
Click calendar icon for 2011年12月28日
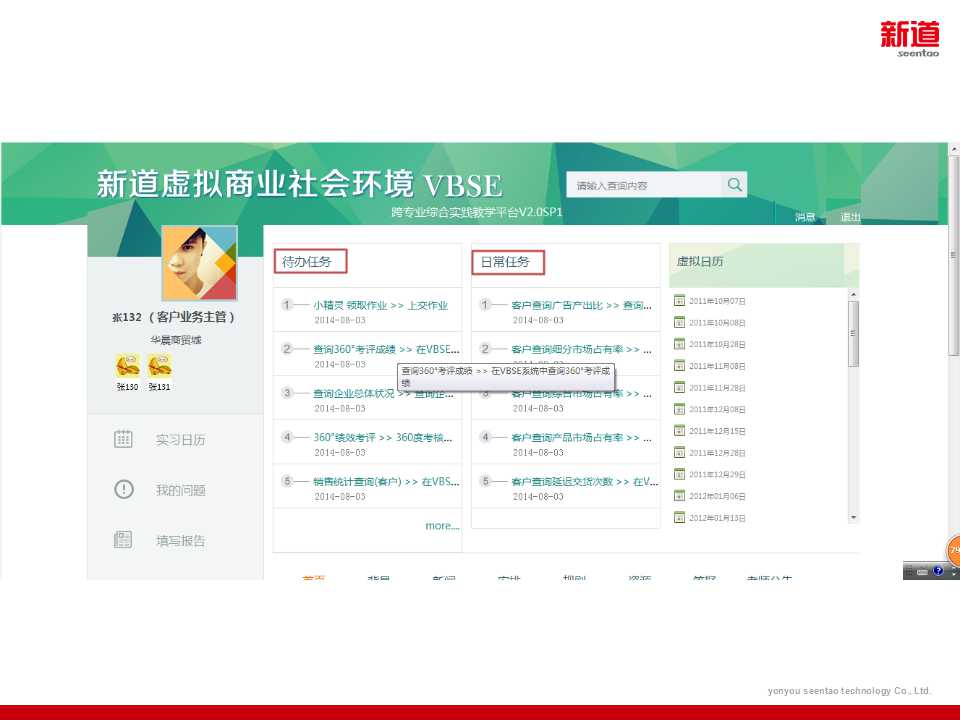679,452
